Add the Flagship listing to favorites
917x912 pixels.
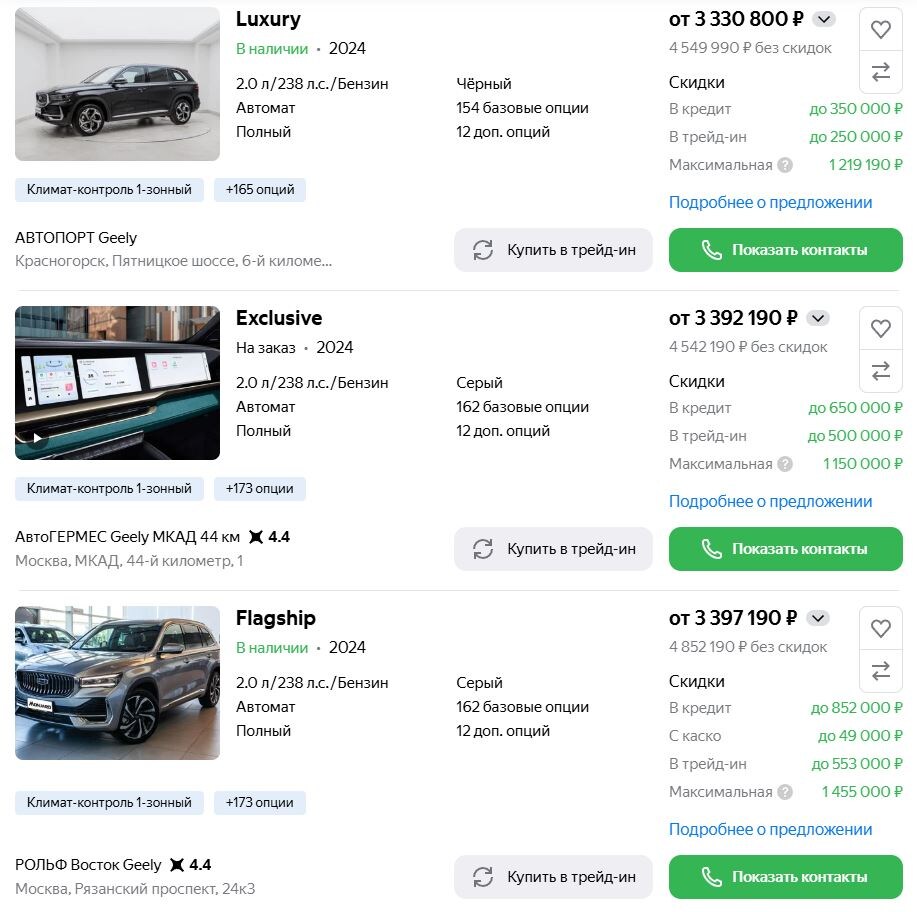pos(880,629)
